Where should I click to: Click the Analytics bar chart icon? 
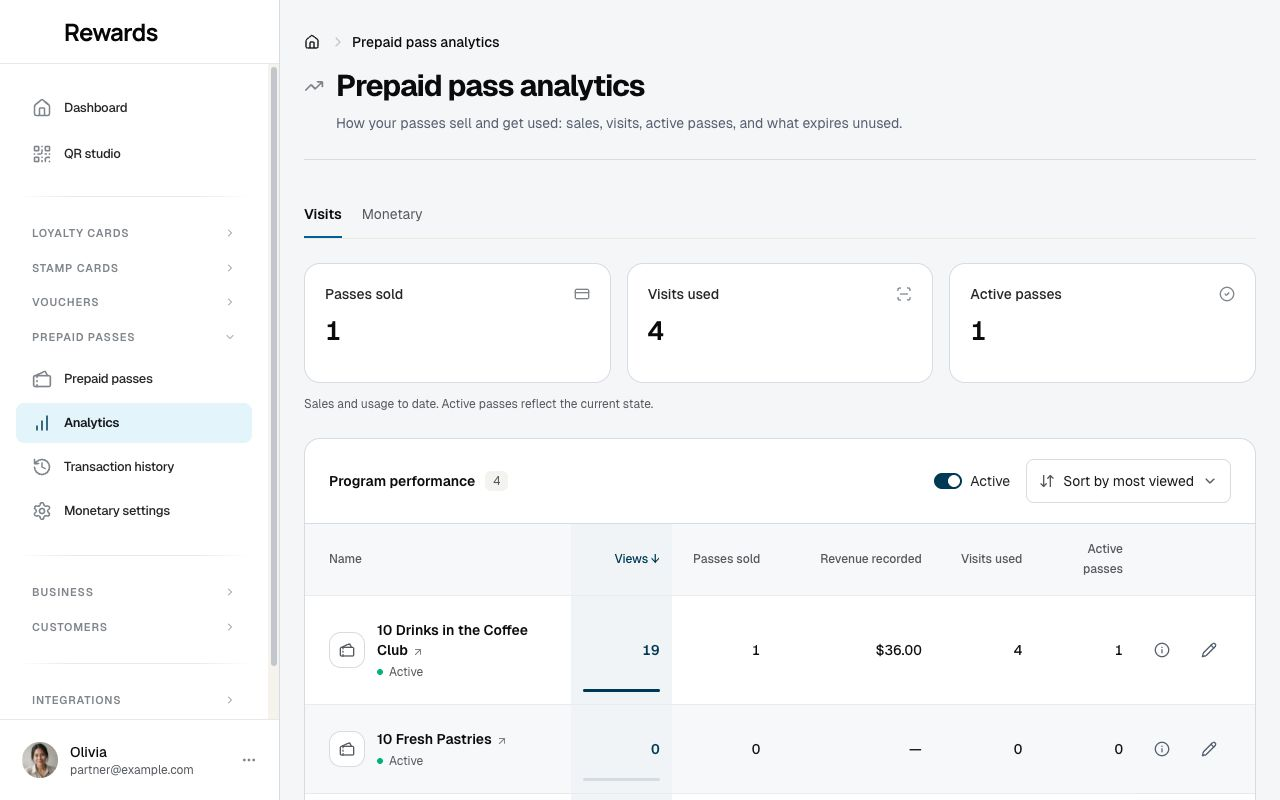click(42, 423)
